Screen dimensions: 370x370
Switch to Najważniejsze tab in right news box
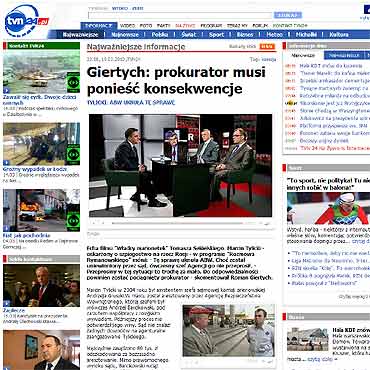point(344,55)
